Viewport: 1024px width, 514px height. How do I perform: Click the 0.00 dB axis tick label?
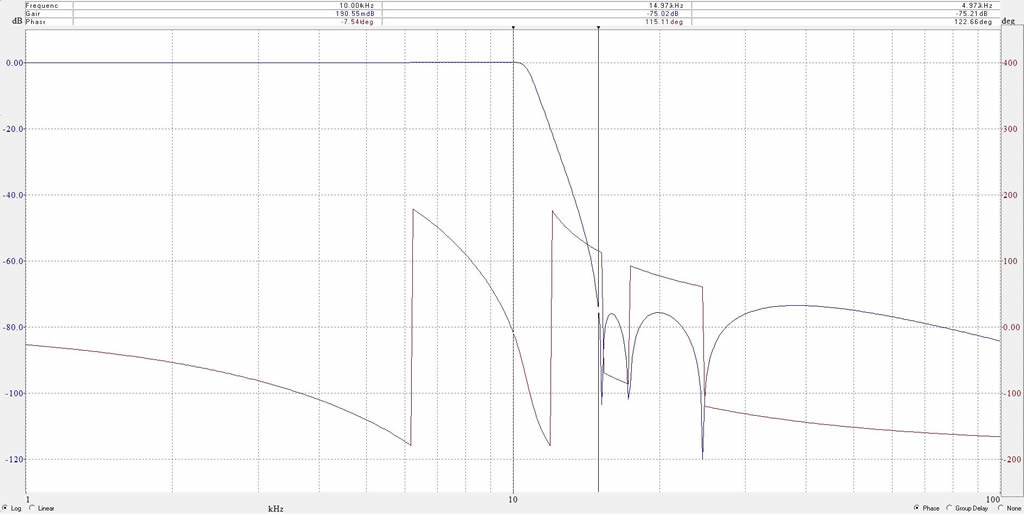click(x=15, y=63)
